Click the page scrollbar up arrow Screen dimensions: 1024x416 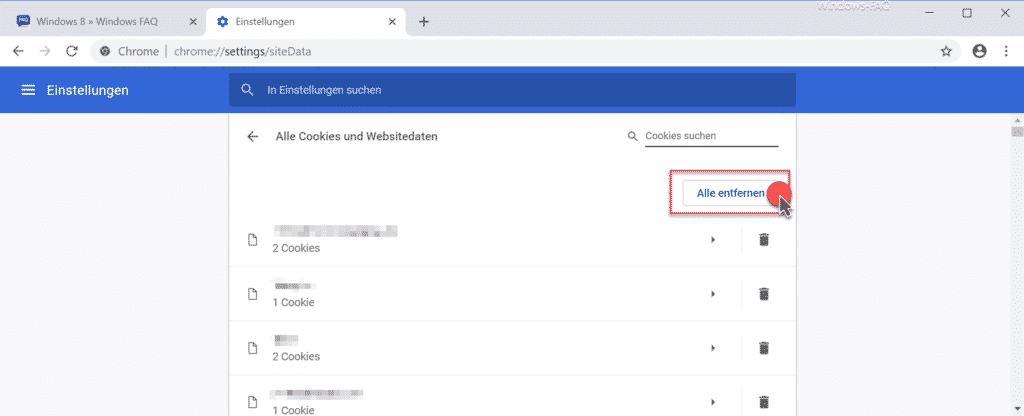[1017, 120]
